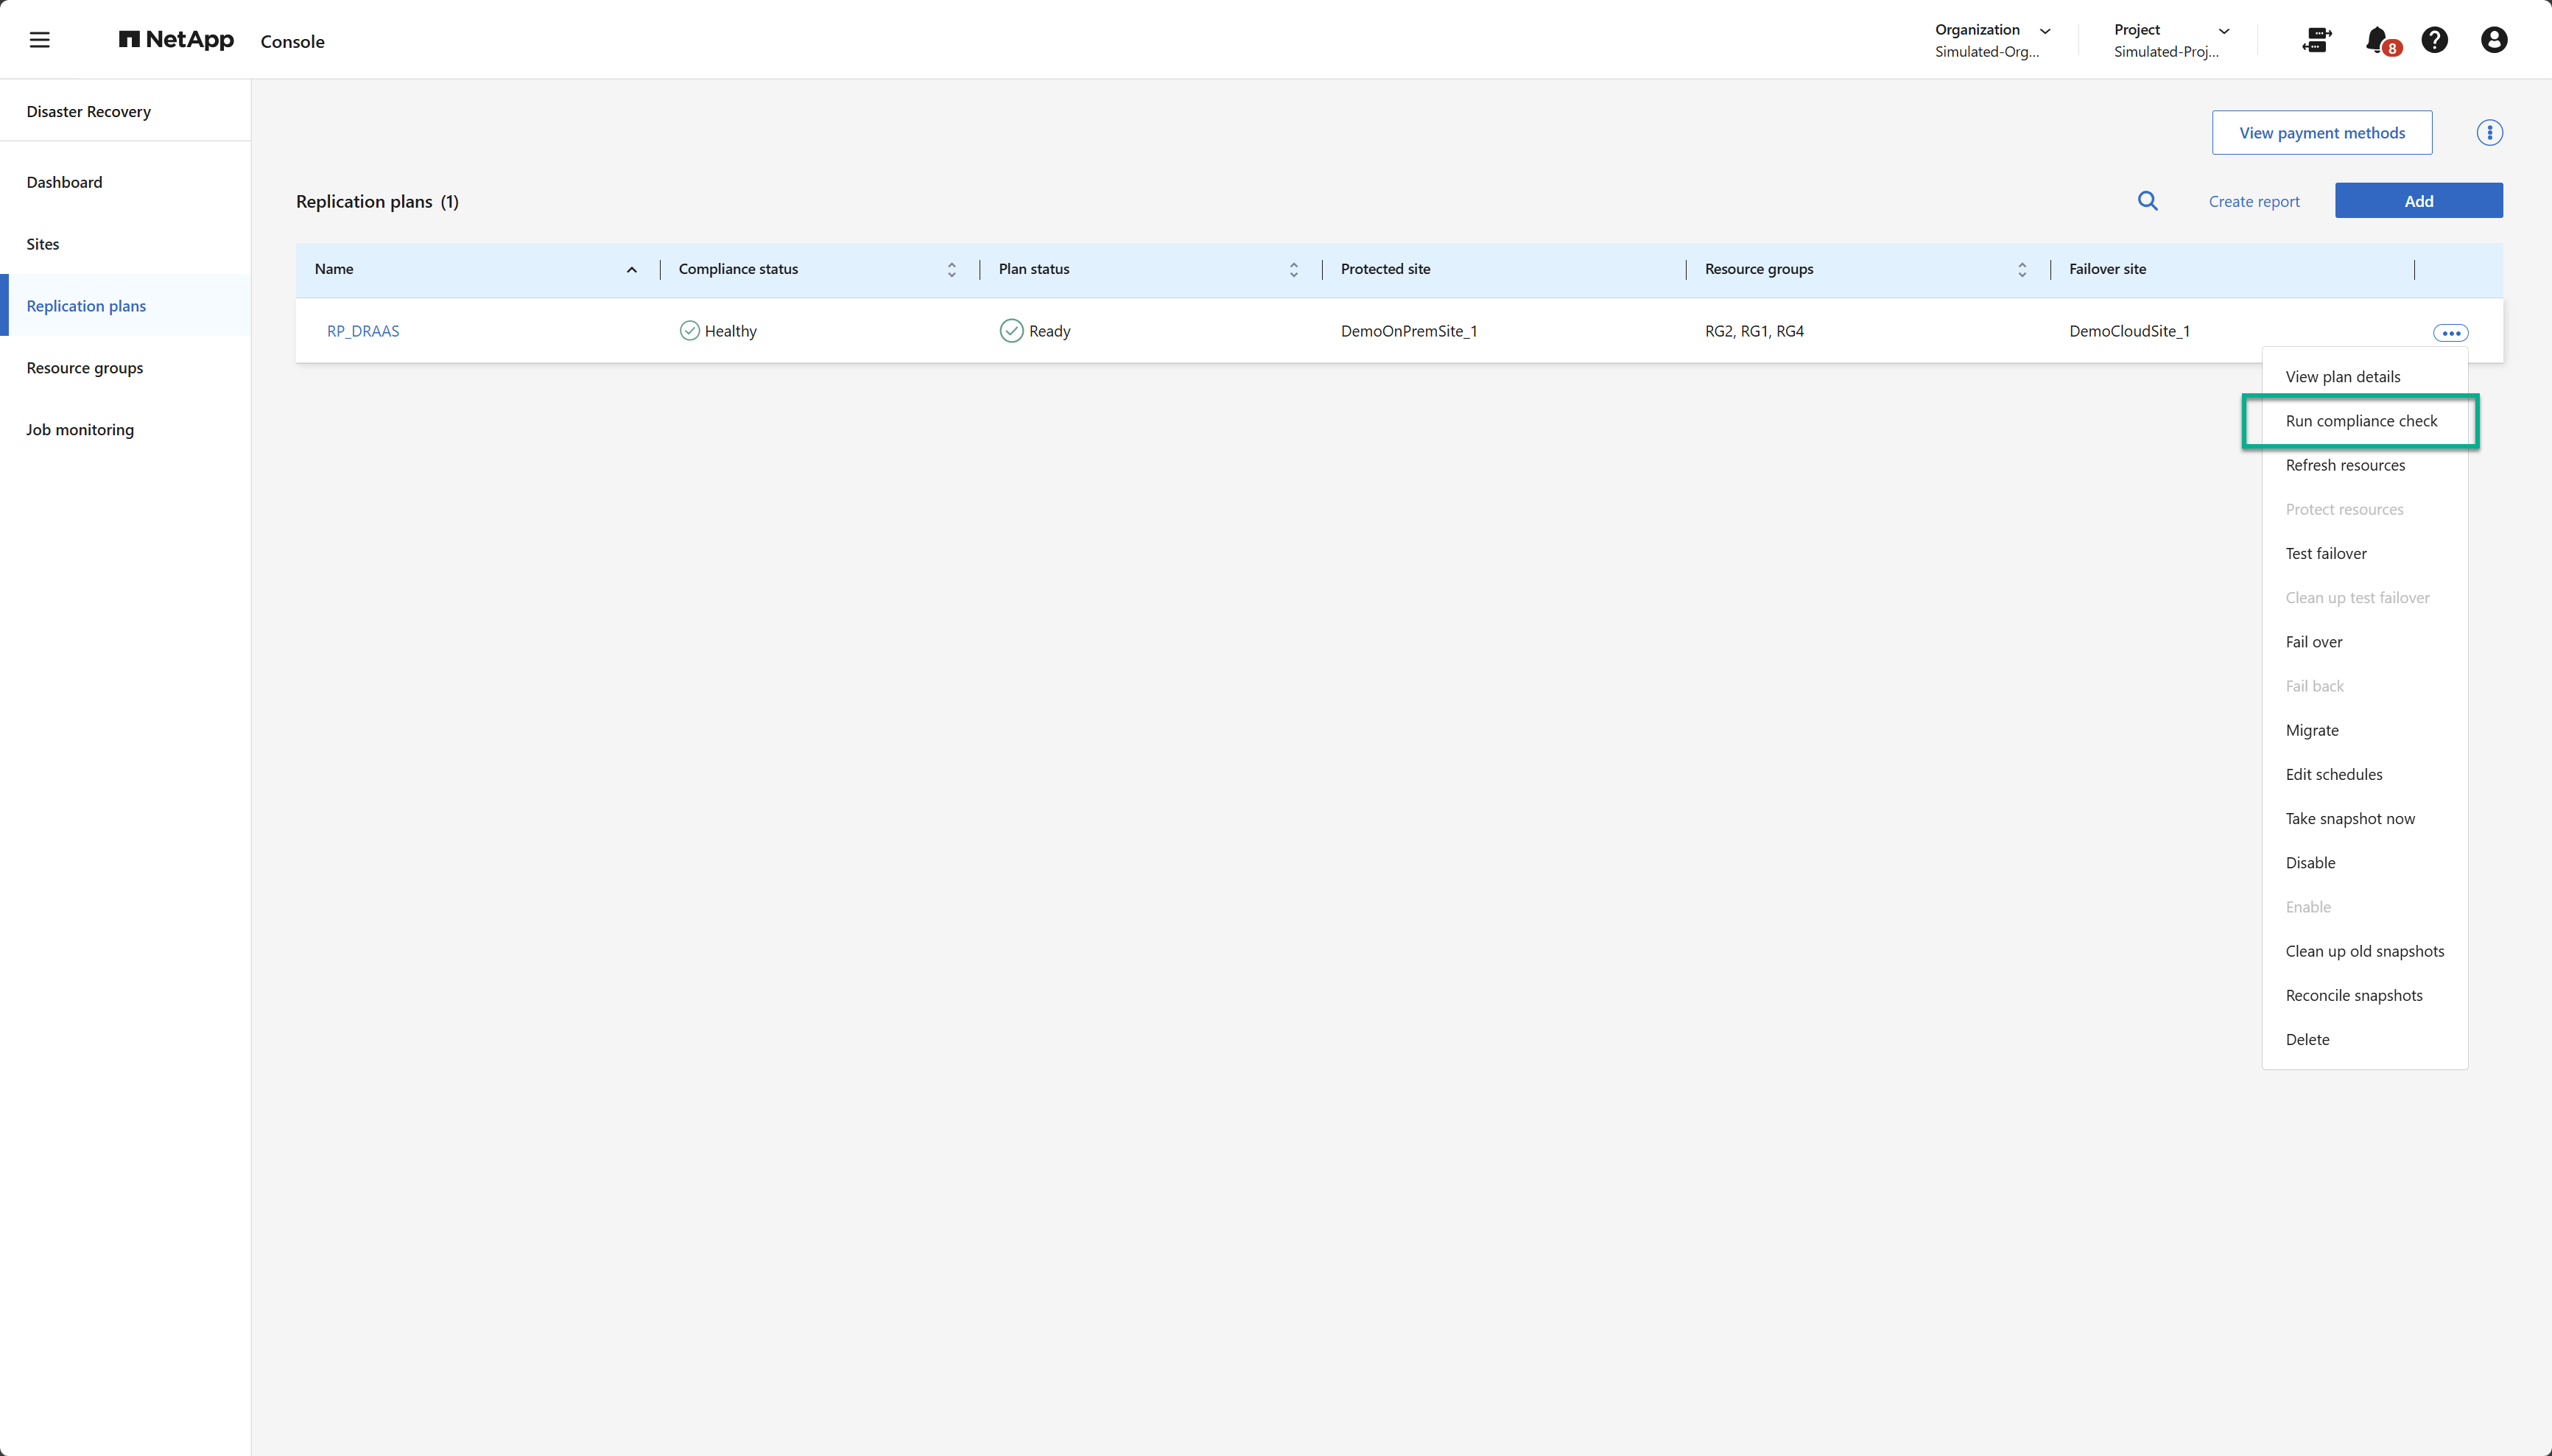Sort by the Plan status column

[x=1293, y=269]
